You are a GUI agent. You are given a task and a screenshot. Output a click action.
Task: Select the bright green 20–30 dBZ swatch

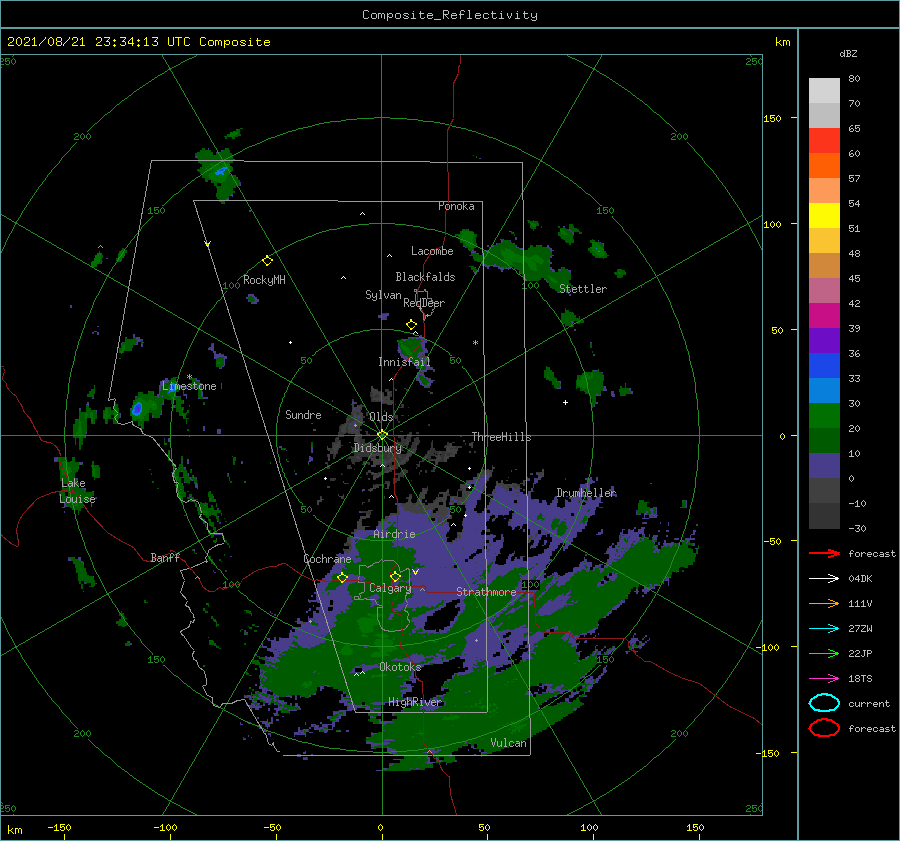(x=824, y=416)
